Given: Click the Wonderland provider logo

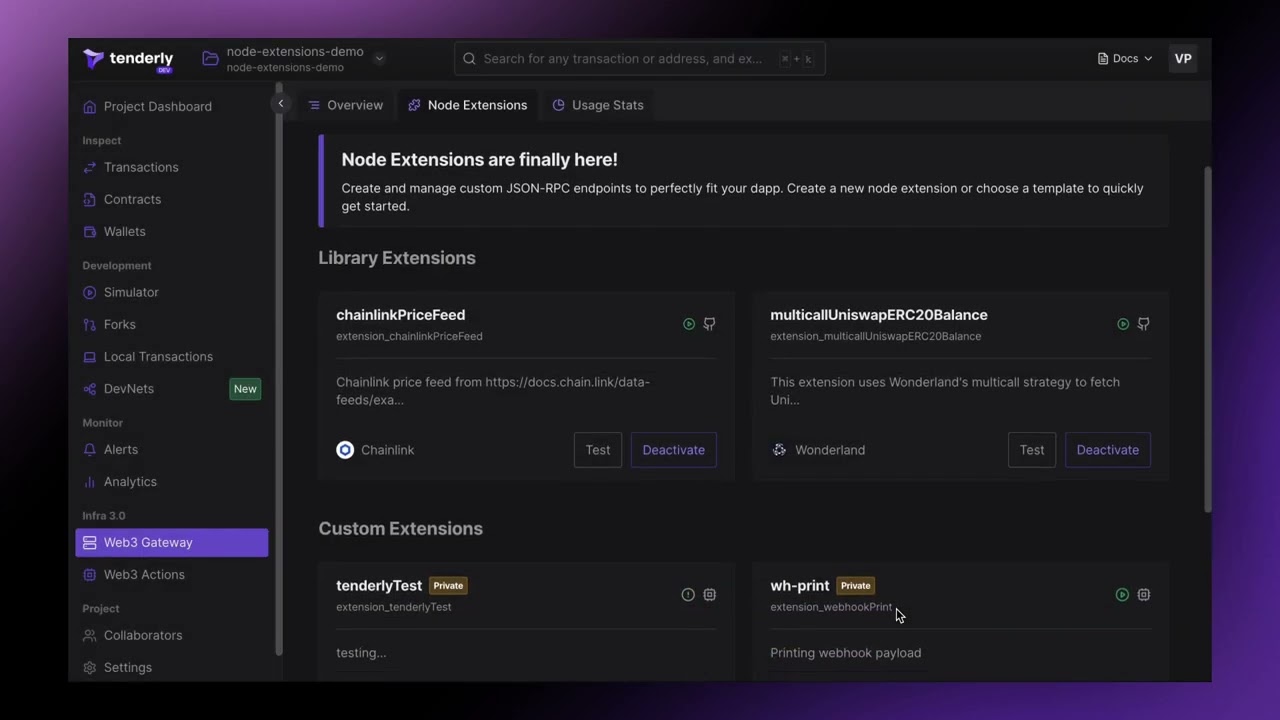Looking at the screenshot, I should pos(779,450).
